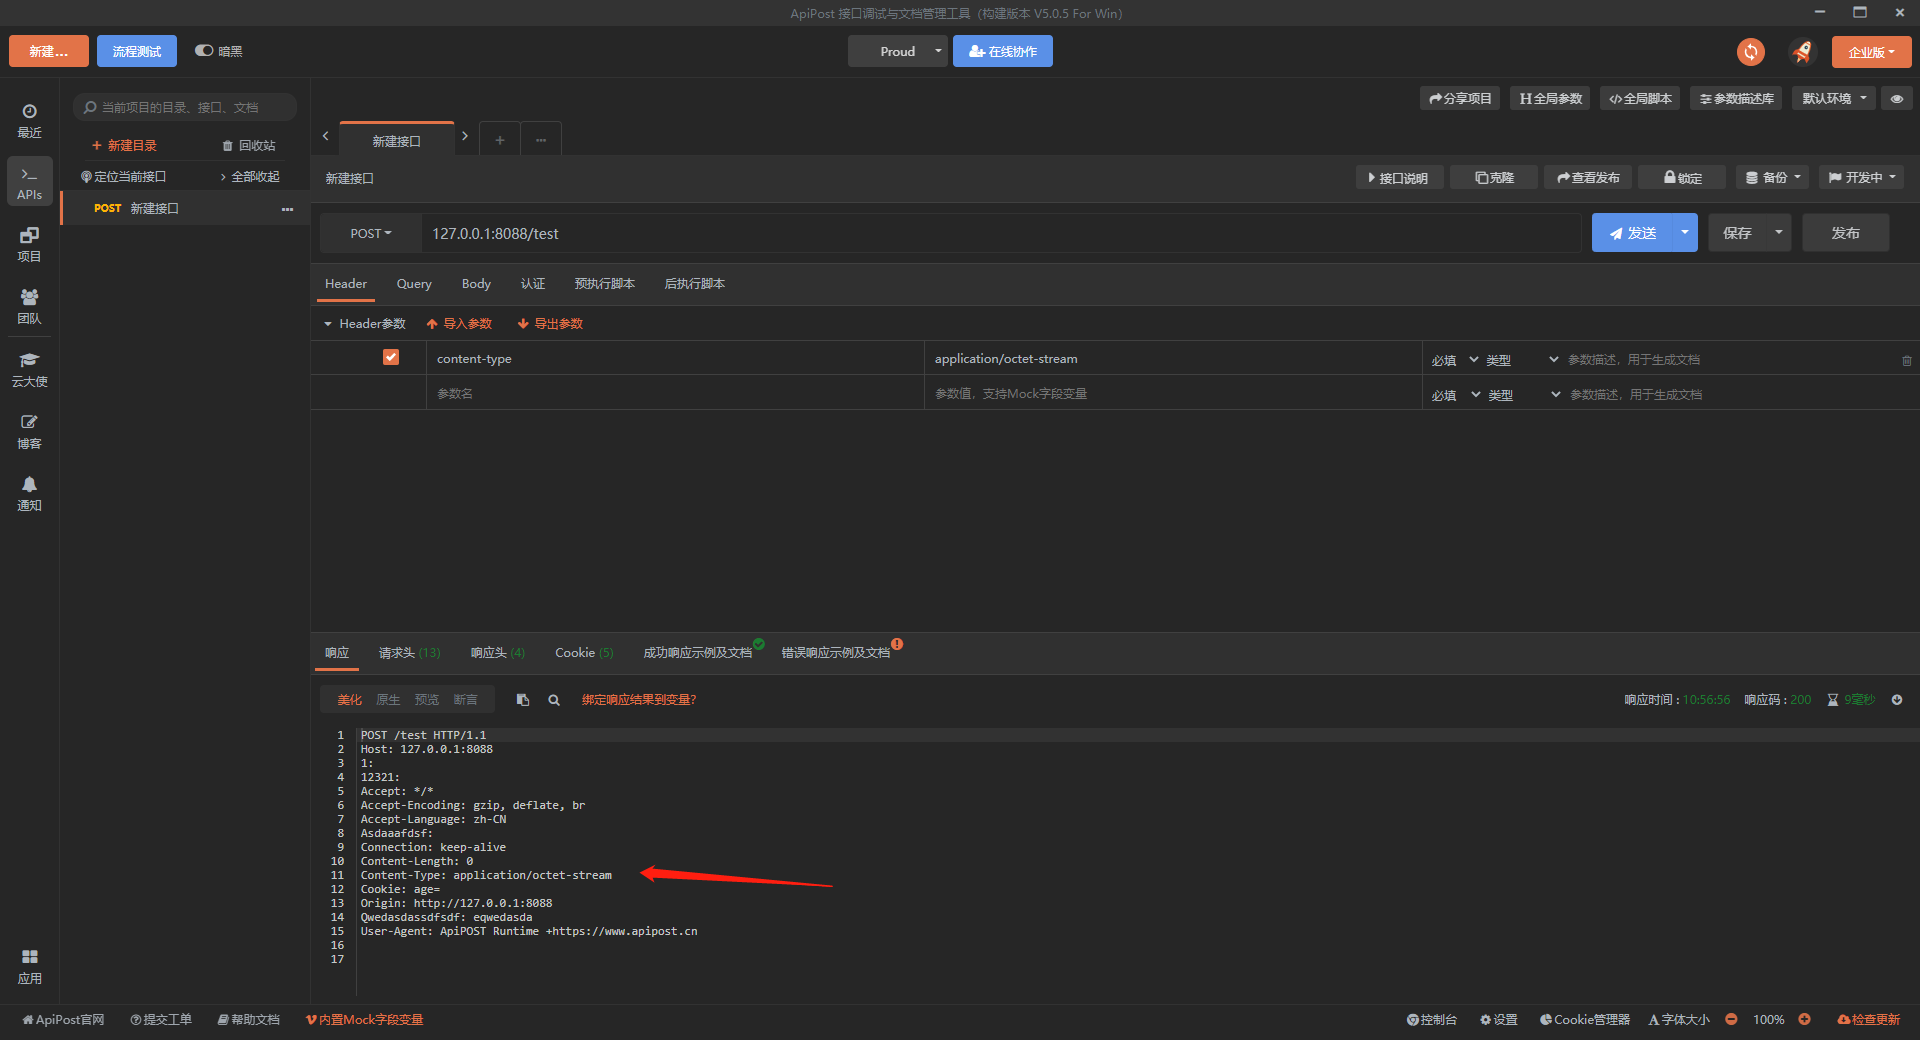Open the 团队 team sidebar icon
This screenshot has height=1040, width=1920.
(29, 306)
